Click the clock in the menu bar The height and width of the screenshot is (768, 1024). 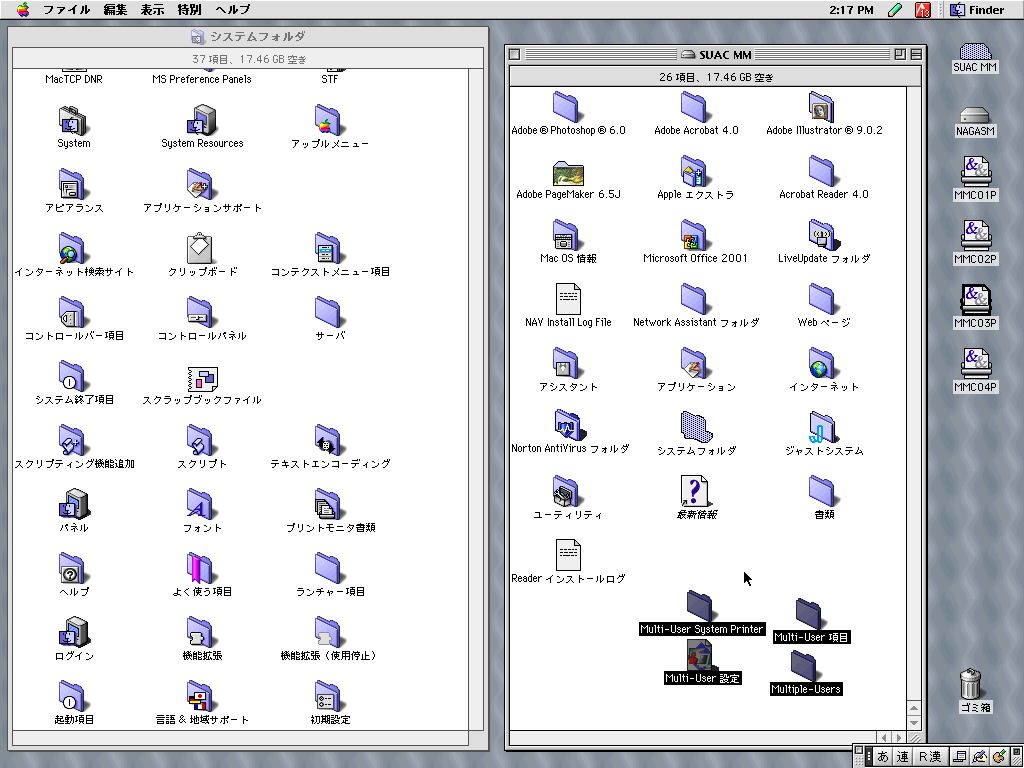tap(851, 9)
